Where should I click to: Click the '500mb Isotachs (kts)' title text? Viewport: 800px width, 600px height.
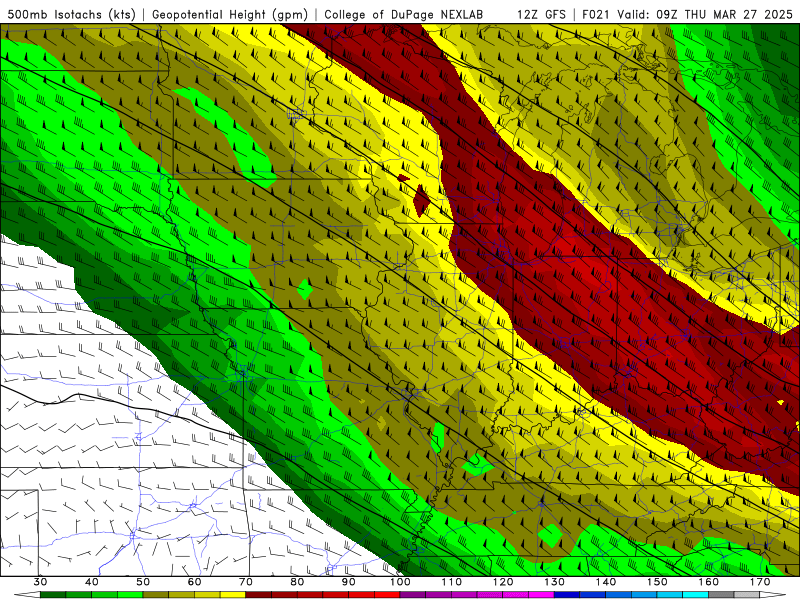click(x=69, y=15)
